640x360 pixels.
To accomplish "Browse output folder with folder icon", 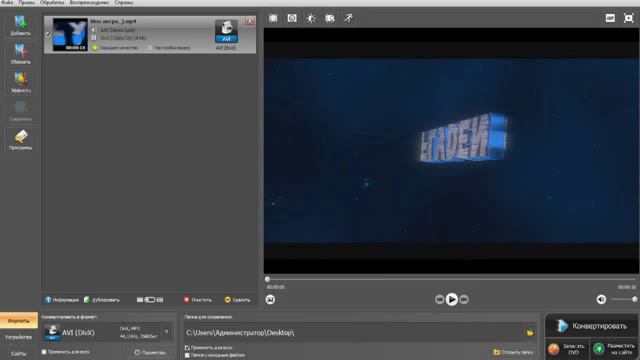I will click(530, 333).
